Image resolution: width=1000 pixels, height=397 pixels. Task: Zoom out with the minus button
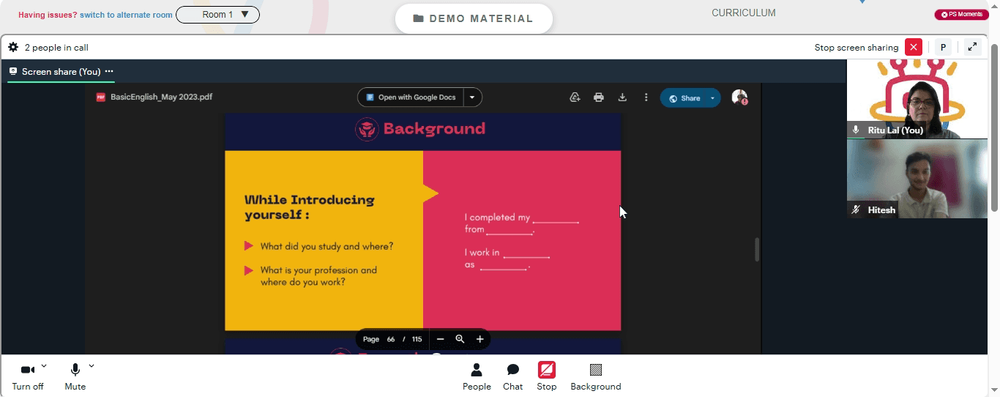440,340
